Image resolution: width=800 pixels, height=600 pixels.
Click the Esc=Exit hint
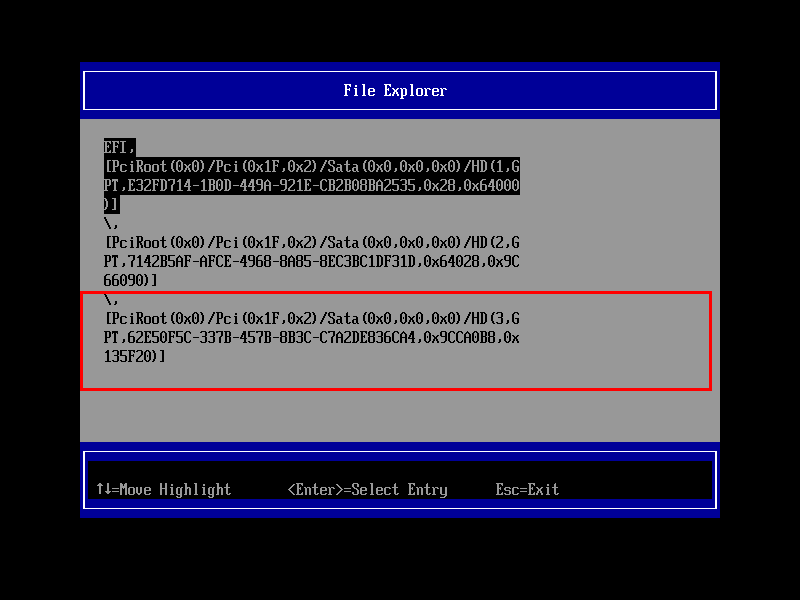527,490
